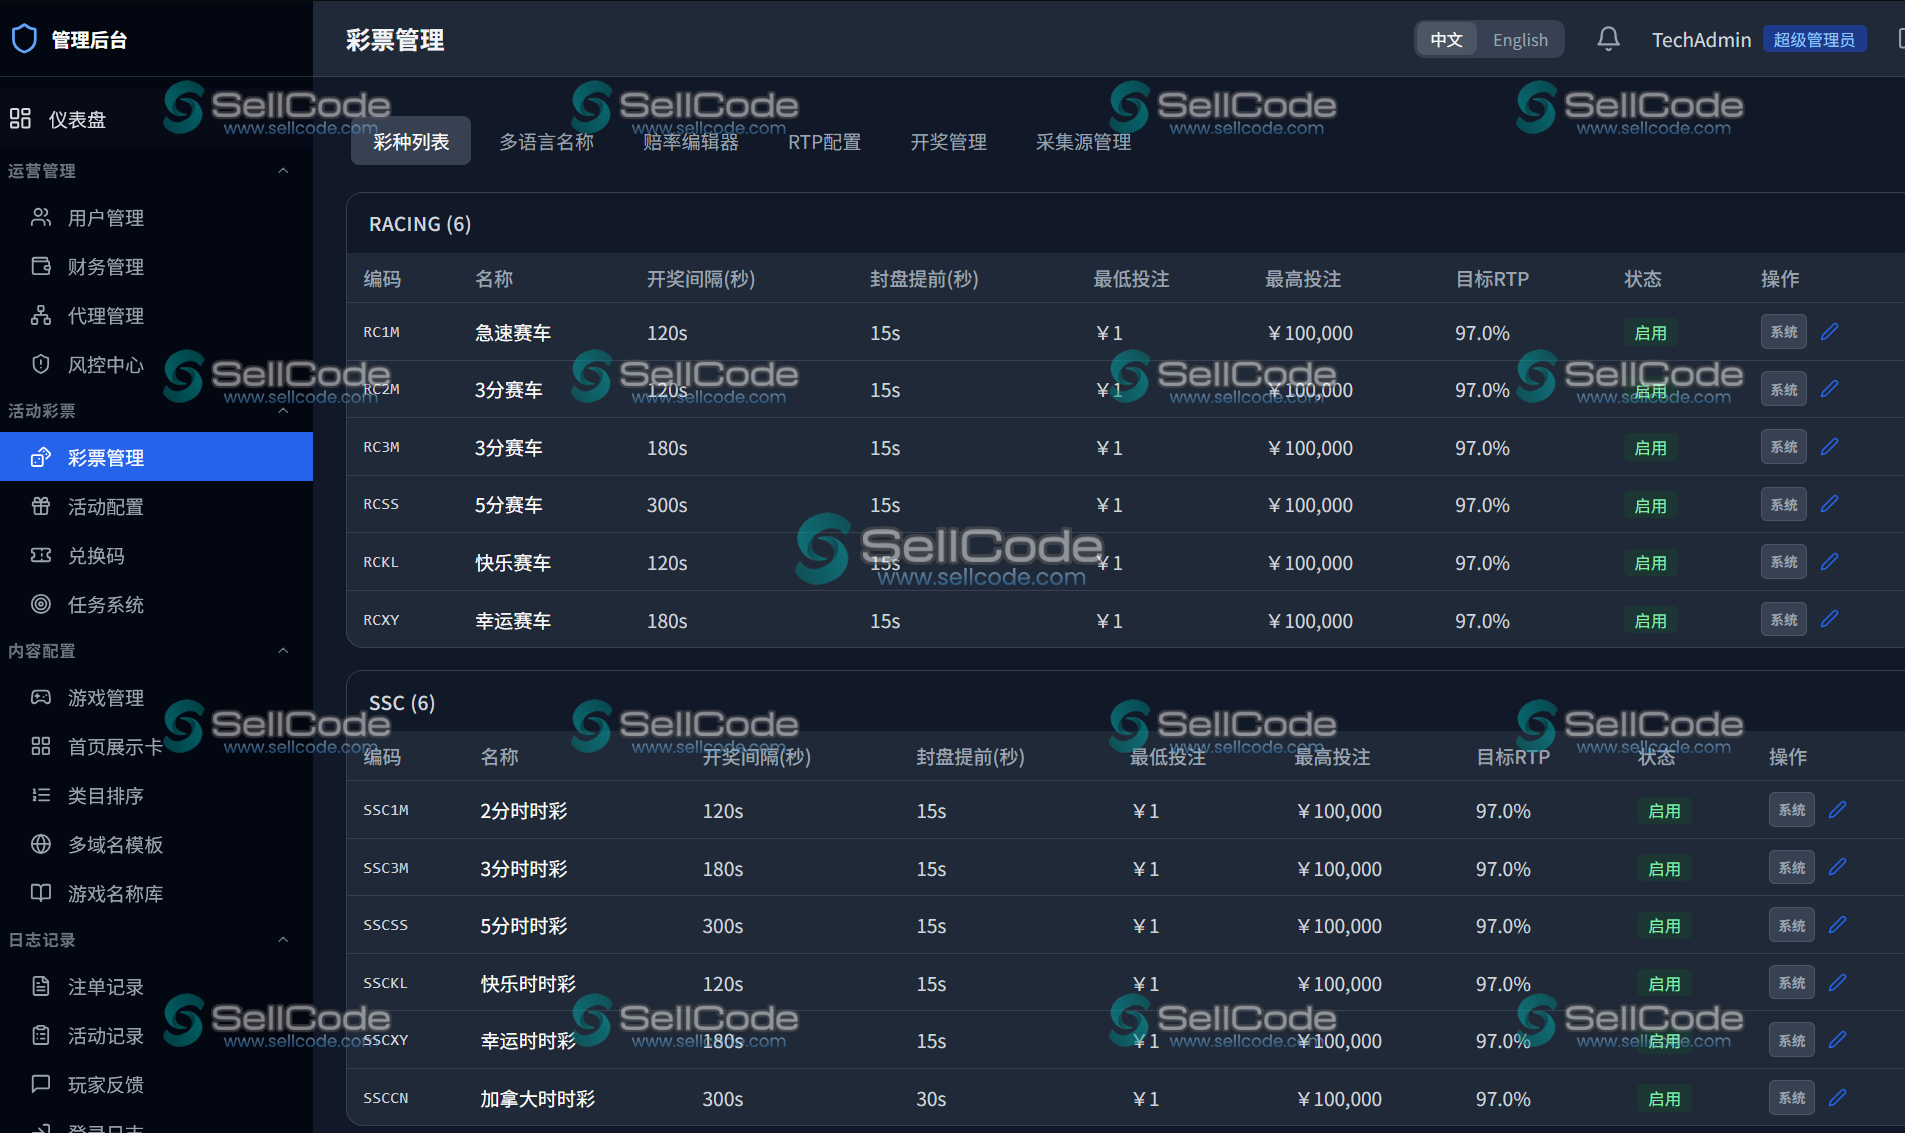1905x1133 pixels.
Task: Click the 启用 status badge for RC1M
Action: pyautogui.click(x=1650, y=333)
